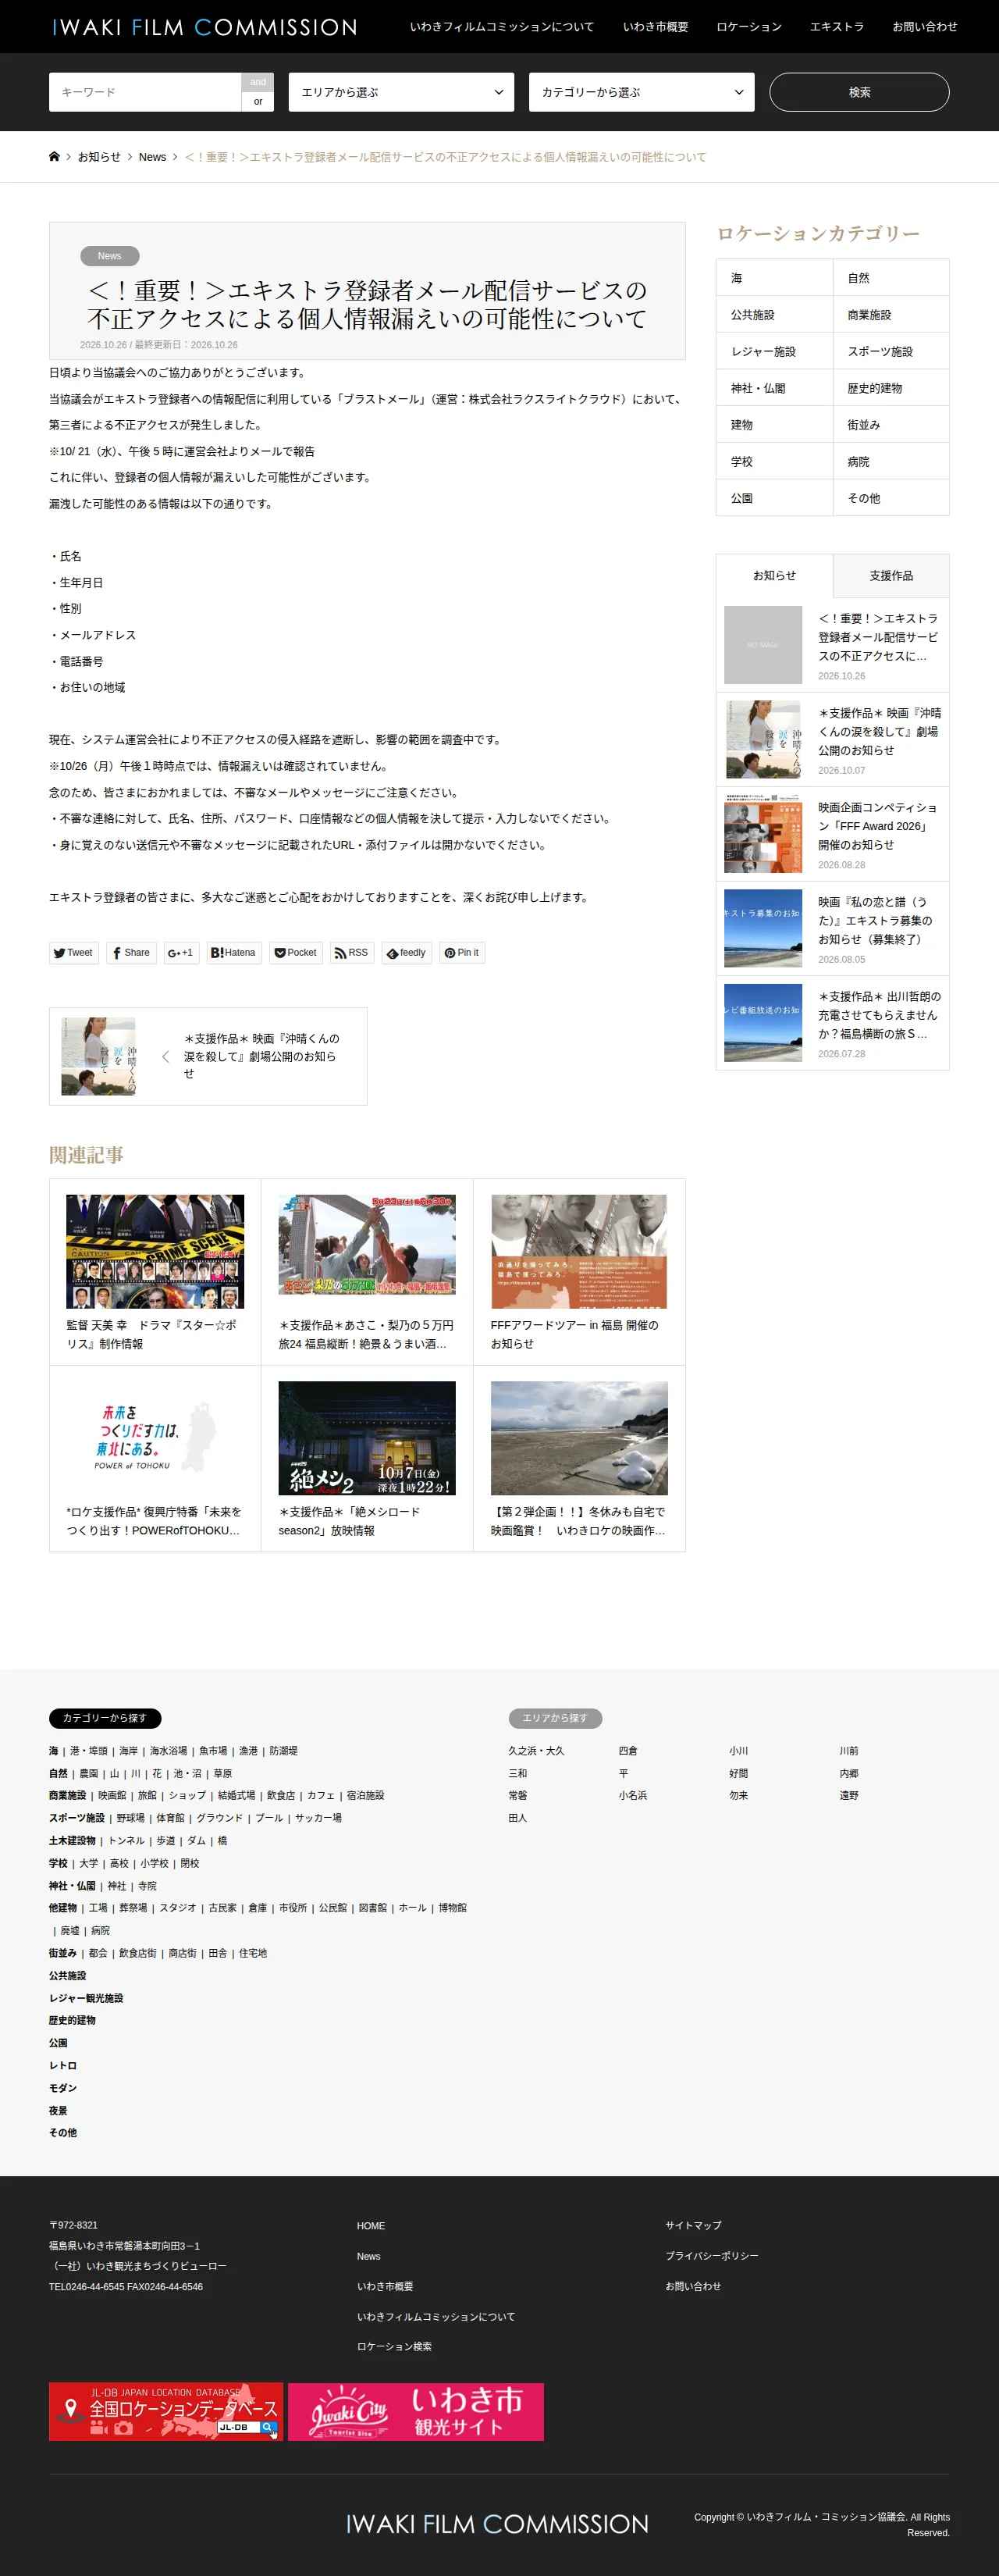Open プライバシーポリシー footer link
The height and width of the screenshot is (2576, 999).
pyautogui.click(x=712, y=2256)
